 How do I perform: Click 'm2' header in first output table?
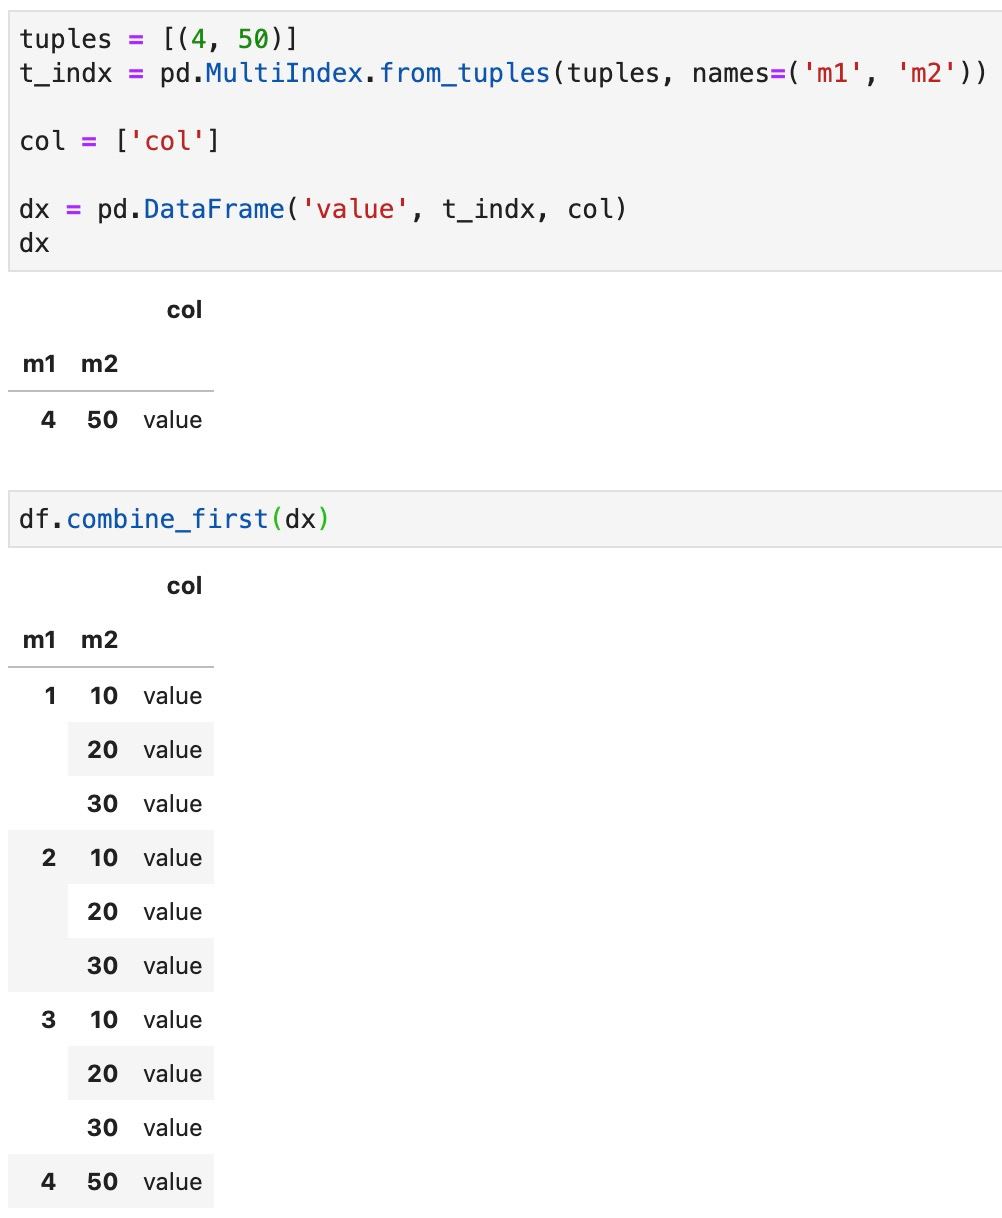(99, 364)
